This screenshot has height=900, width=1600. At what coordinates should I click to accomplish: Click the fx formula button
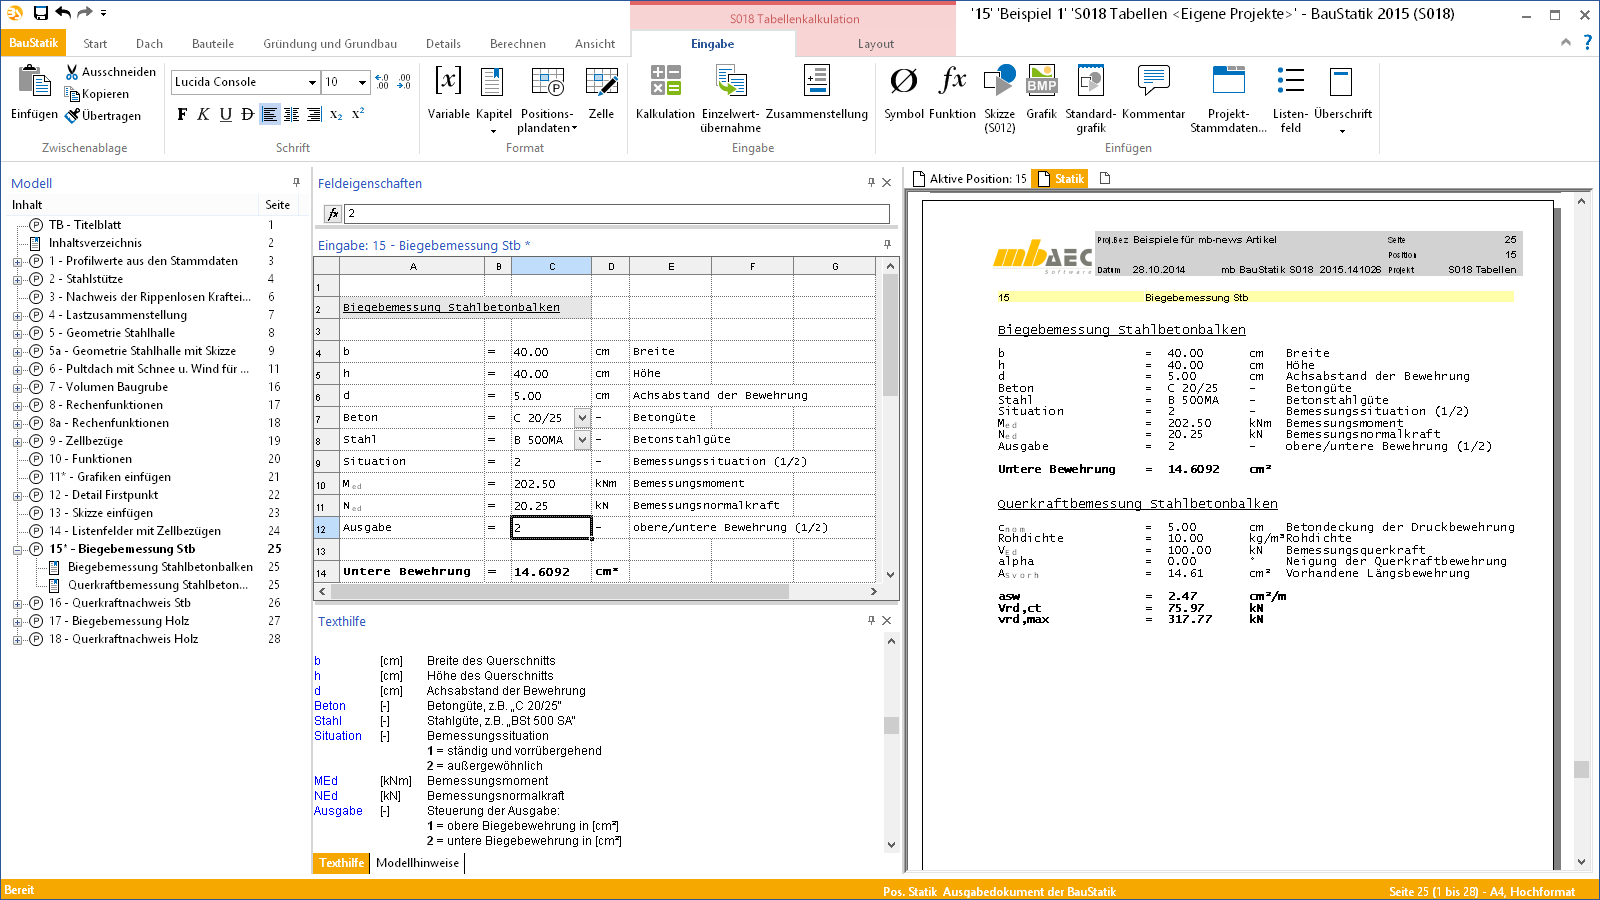[x=333, y=214]
